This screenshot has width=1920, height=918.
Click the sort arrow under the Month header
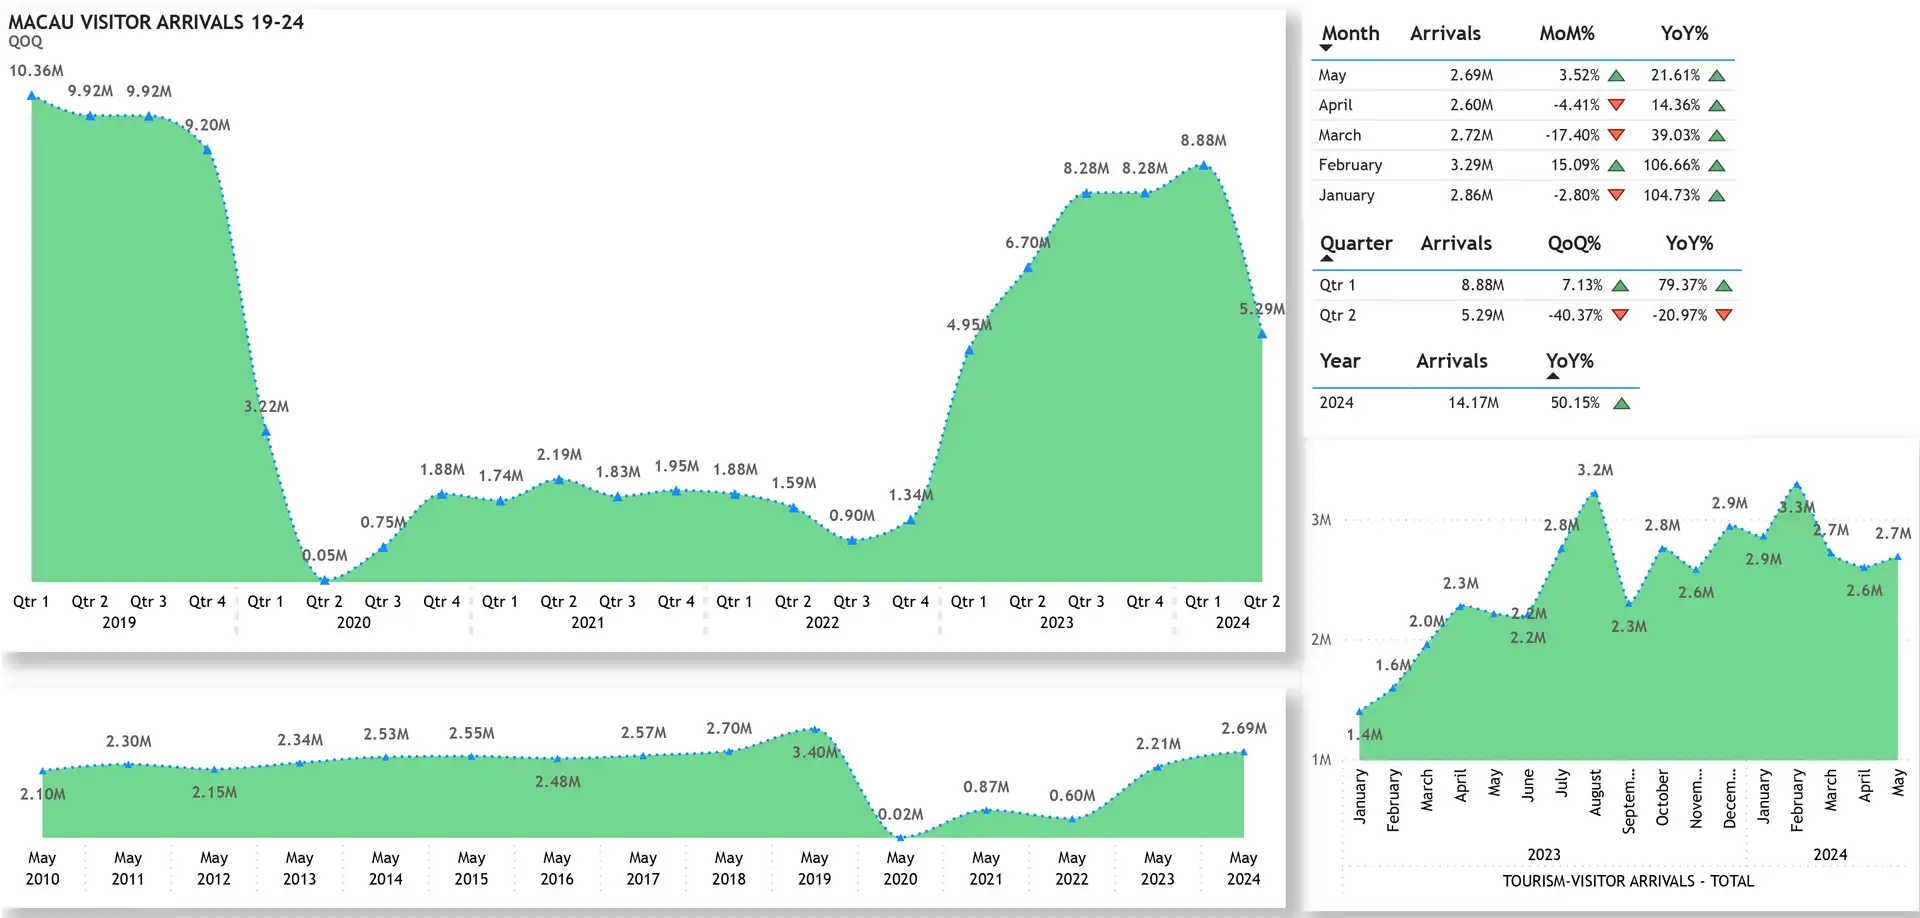pyautogui.click(x=1327, y=48)
